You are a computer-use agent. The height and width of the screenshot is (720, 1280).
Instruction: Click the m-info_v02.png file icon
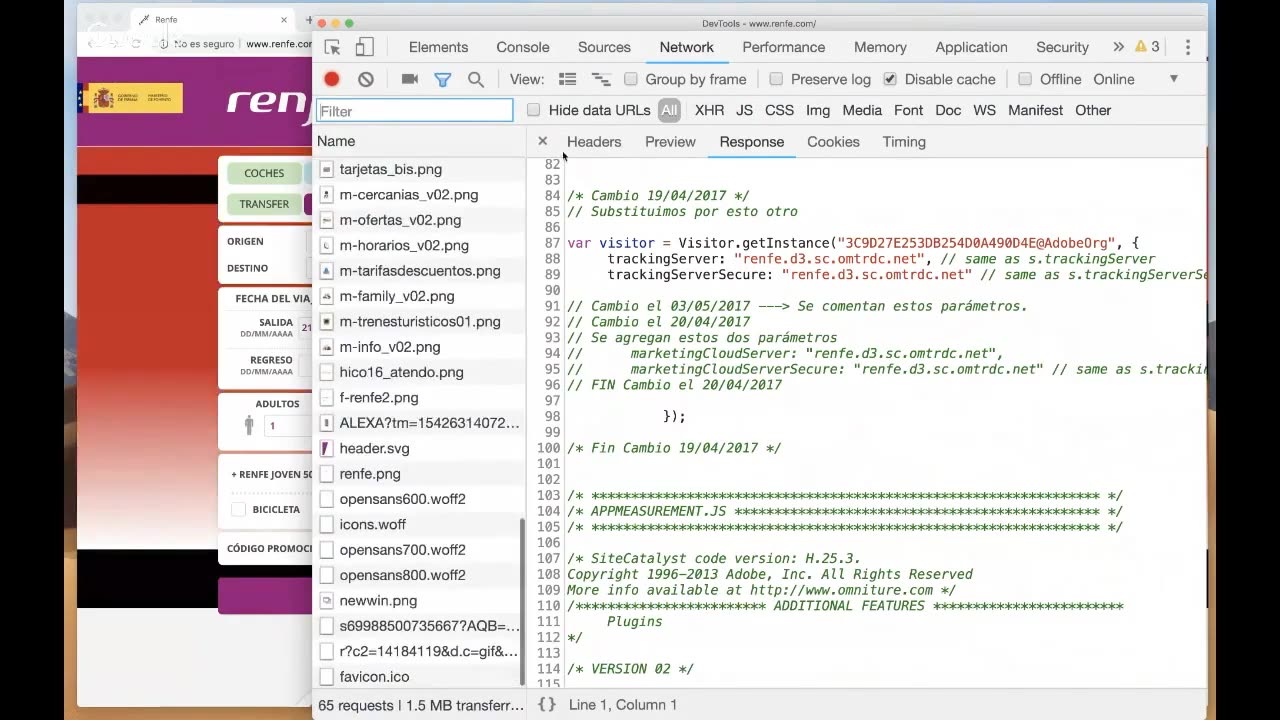point(326,347)
